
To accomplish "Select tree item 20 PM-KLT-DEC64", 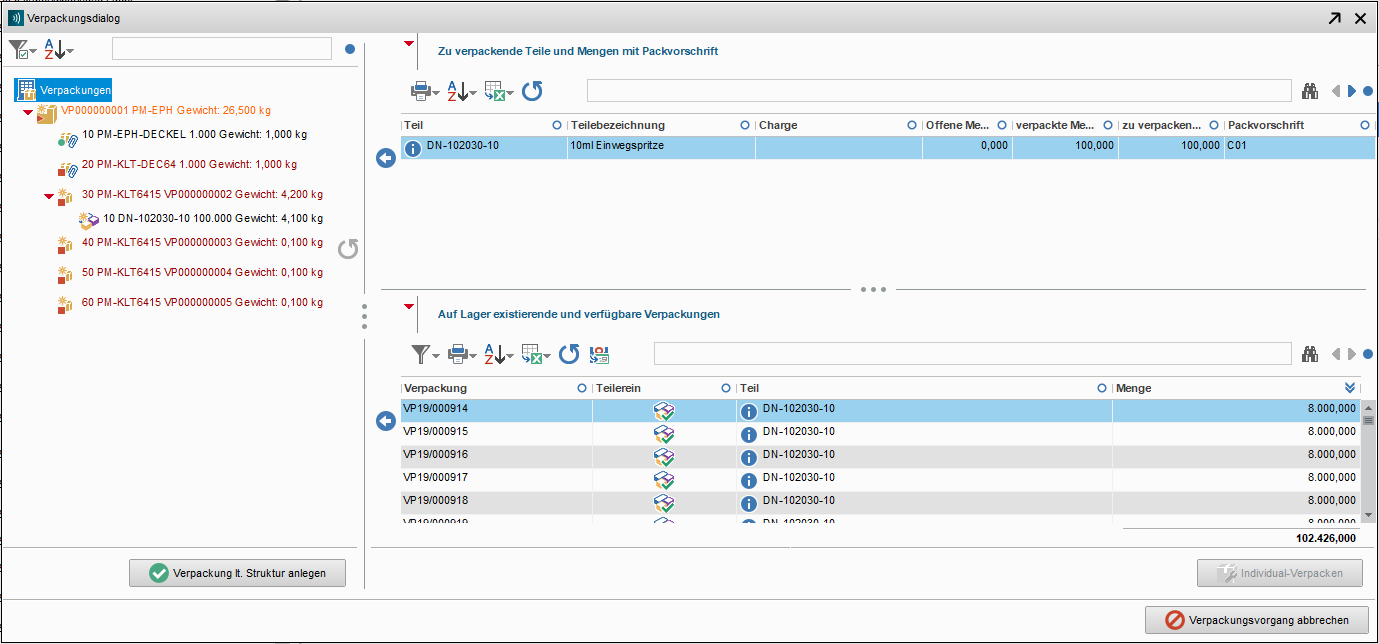I will click(x=189, y=164).
